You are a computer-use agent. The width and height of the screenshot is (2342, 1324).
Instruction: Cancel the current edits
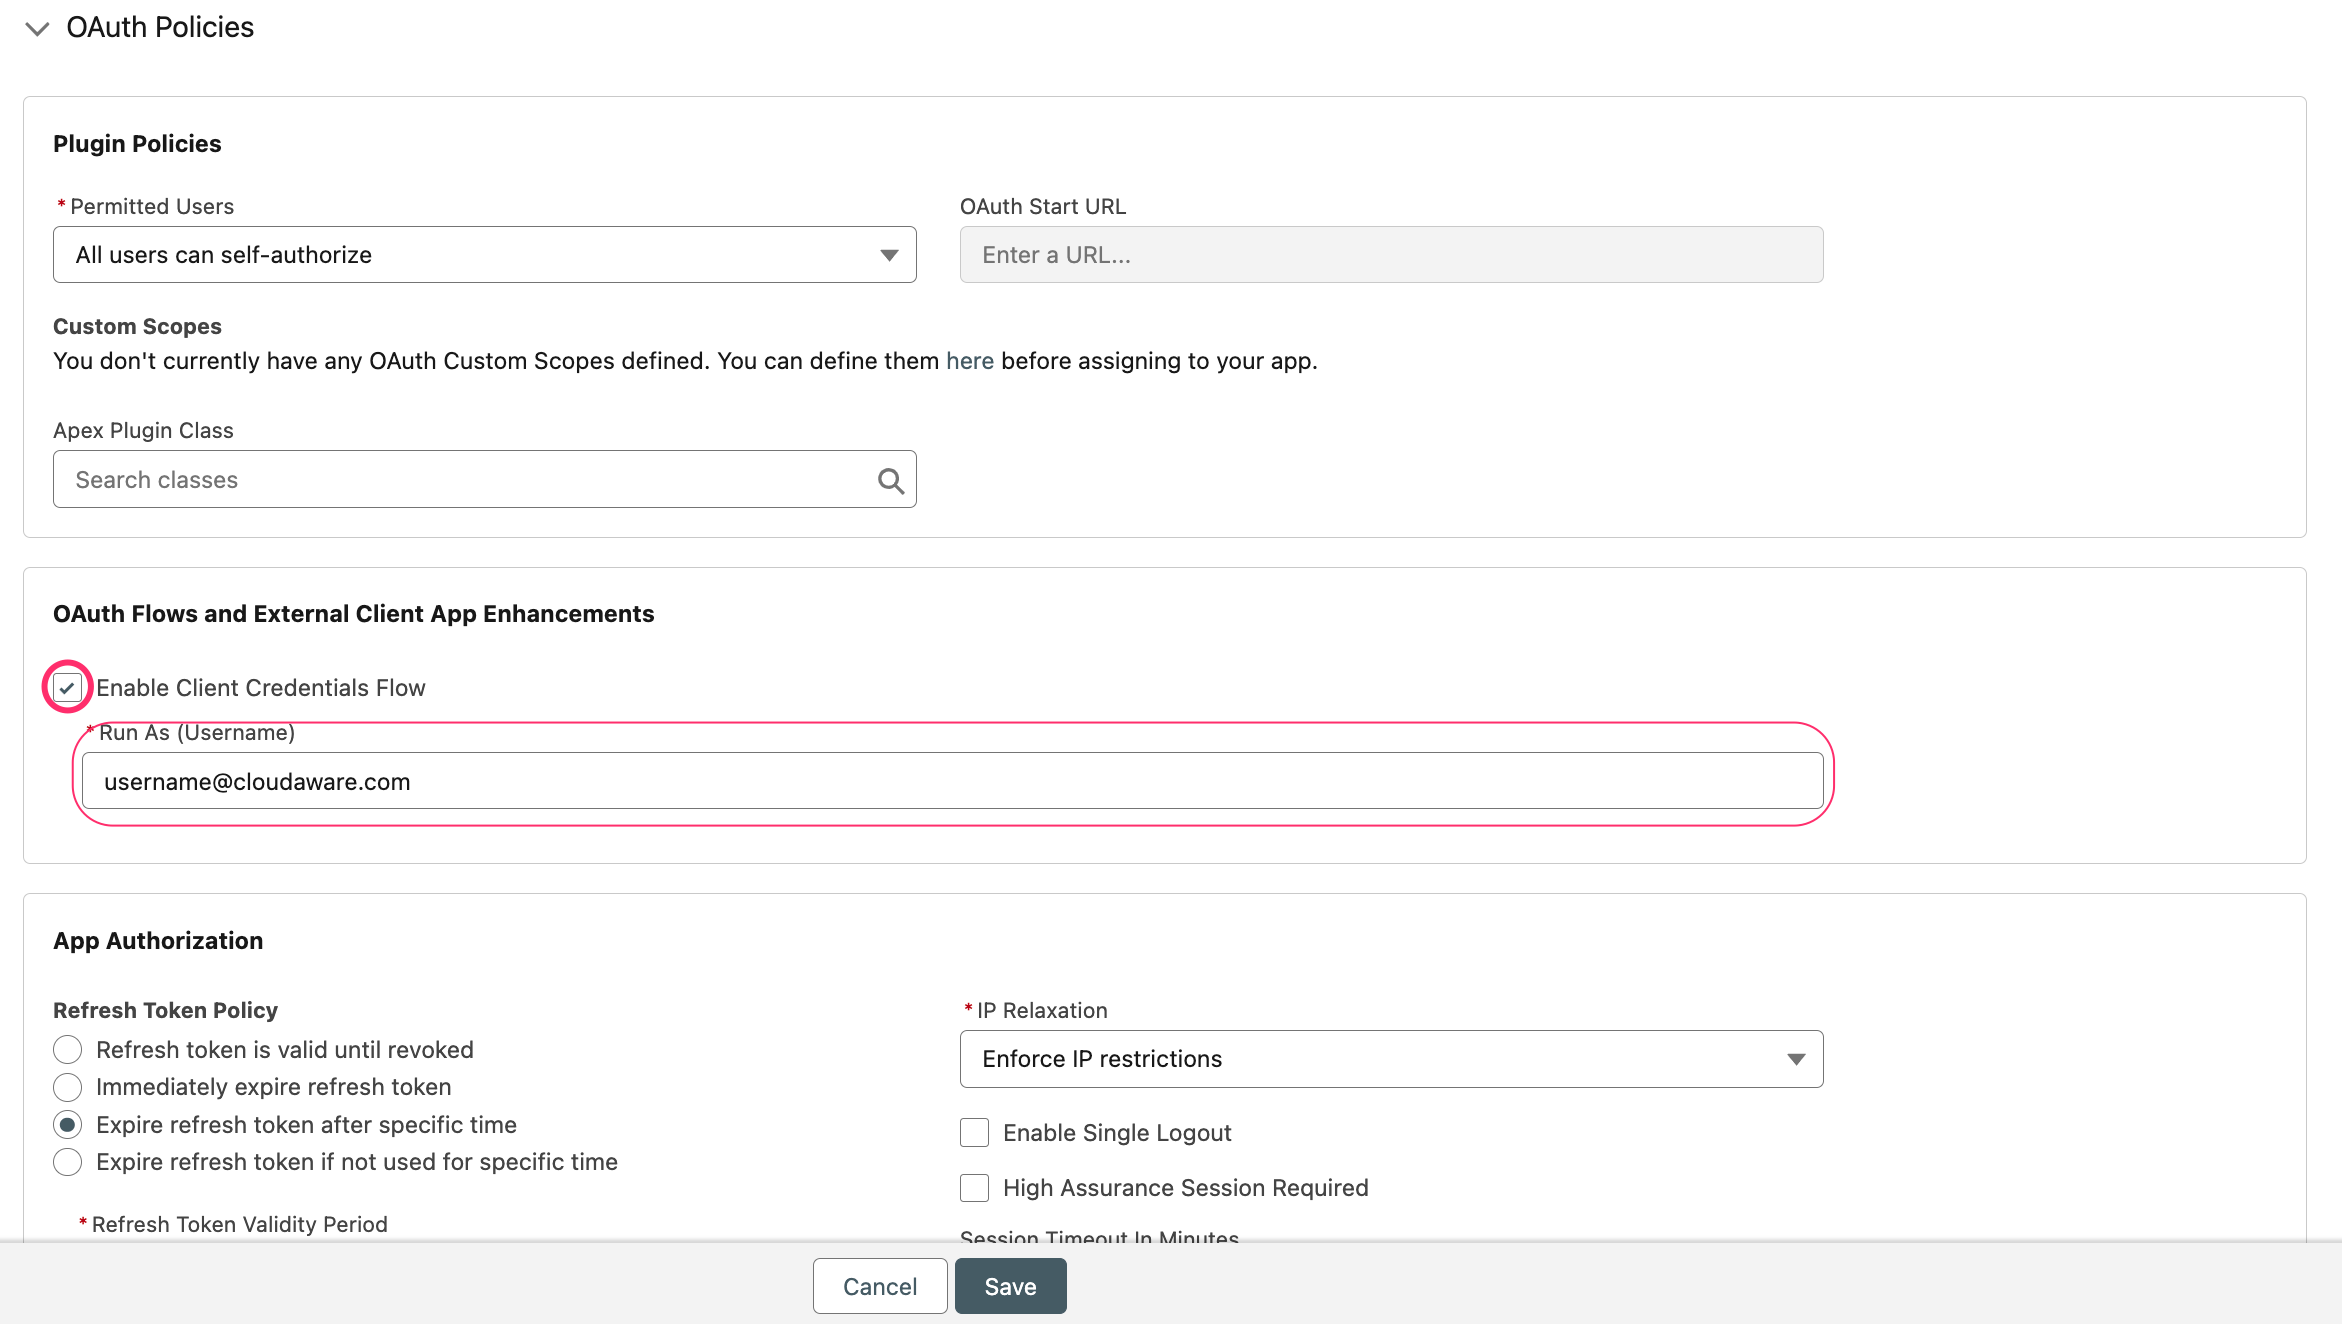(879, 1286)
